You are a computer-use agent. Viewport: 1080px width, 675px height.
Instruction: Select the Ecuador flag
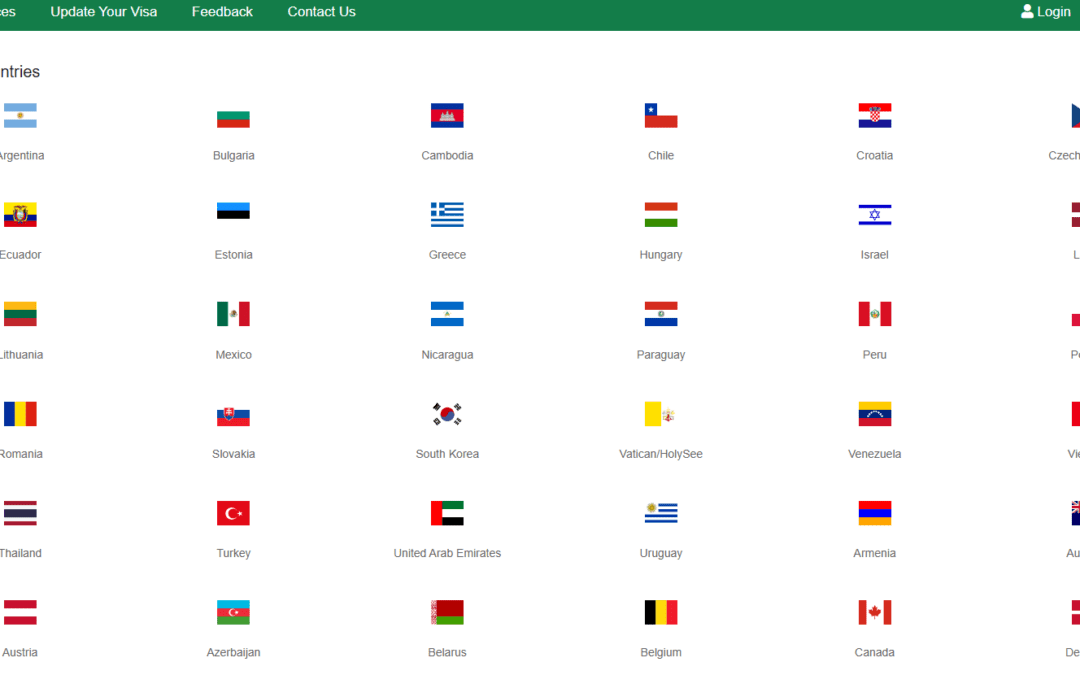(x=20, y=215)
